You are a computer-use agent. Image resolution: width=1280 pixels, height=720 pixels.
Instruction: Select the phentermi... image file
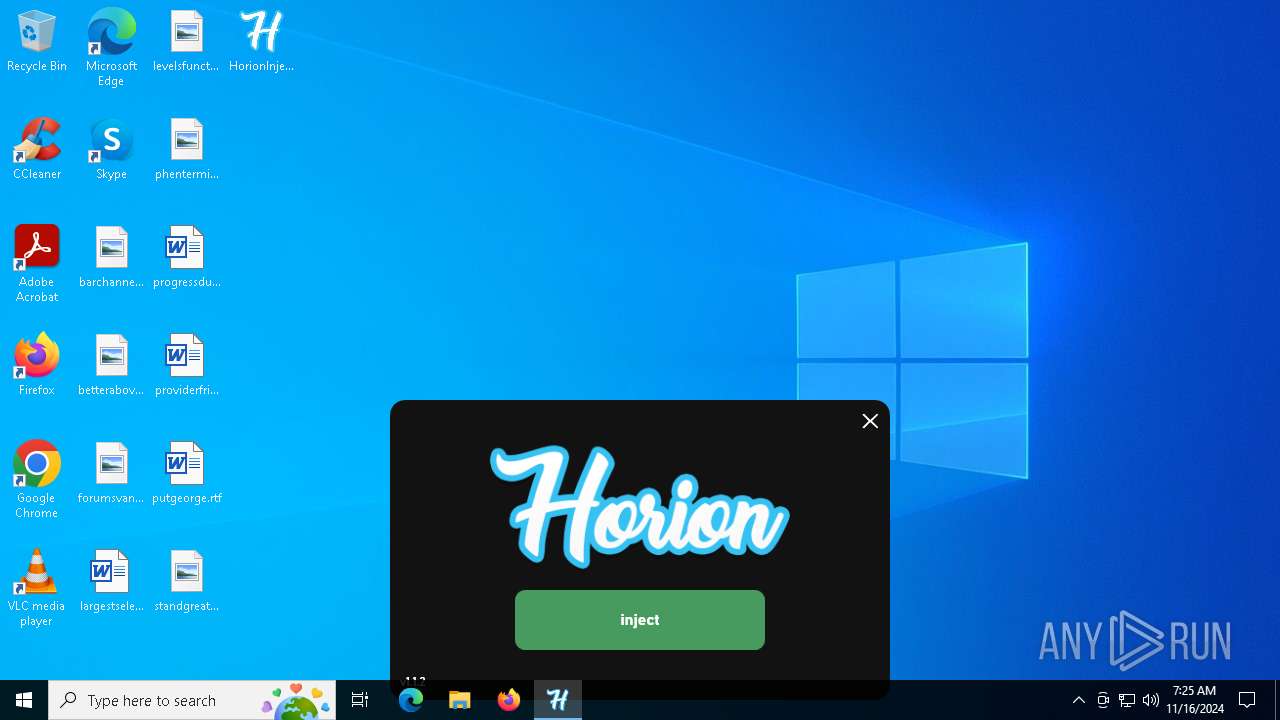coord(186,150)
